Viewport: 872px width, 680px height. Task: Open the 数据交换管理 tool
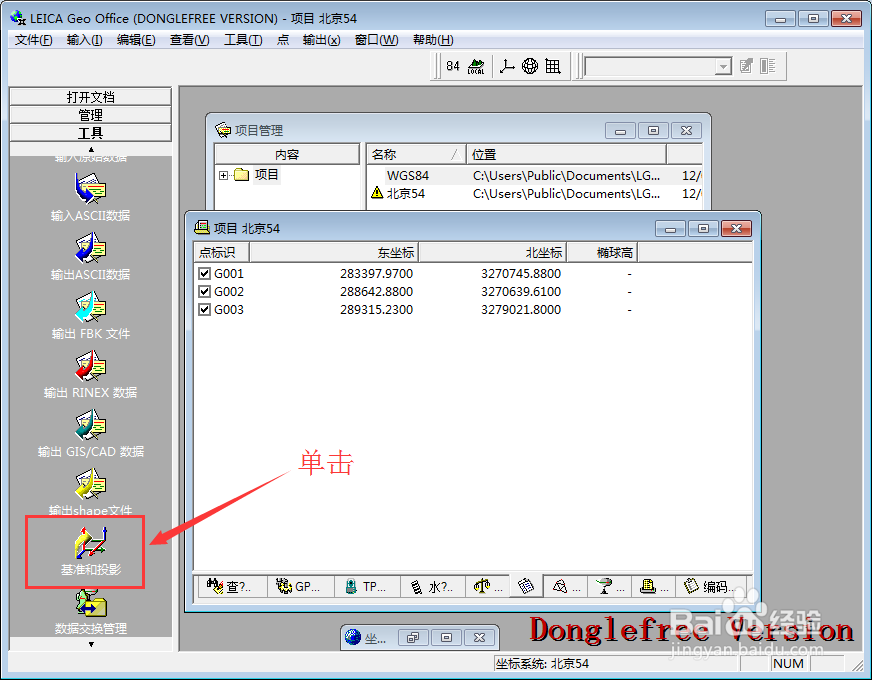click(90, 610)
